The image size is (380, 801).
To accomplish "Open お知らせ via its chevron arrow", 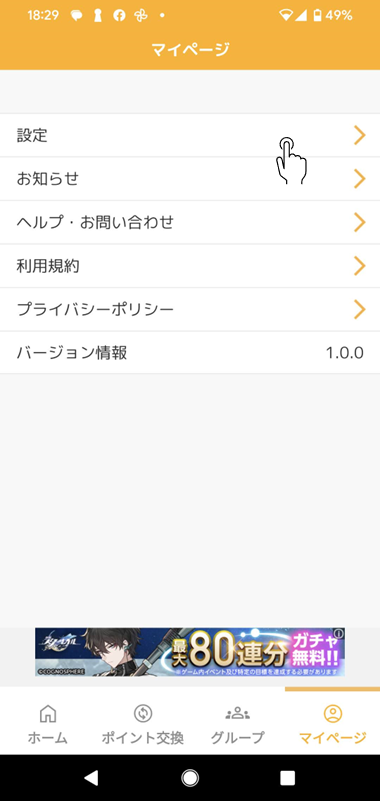I will (360, 179).
